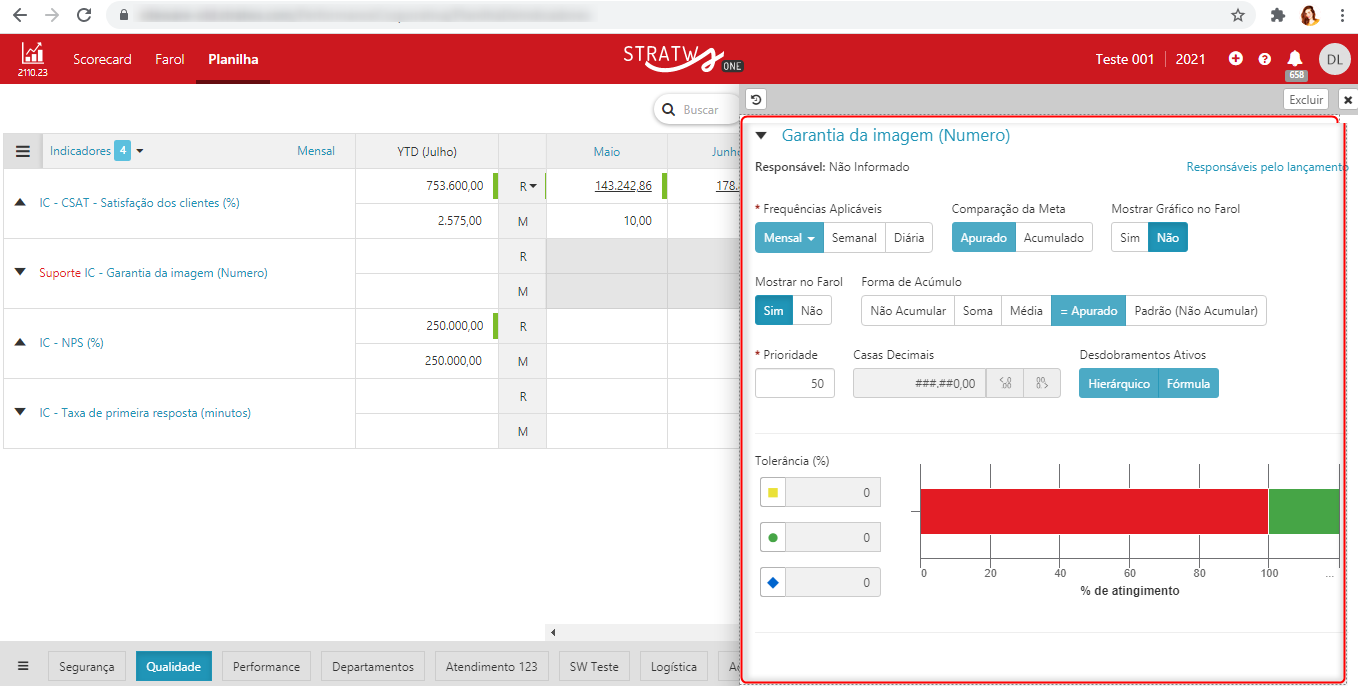This screenshot has width=1358, height=686.
Task: Open the Farol tab
Action: coord(170,59)
